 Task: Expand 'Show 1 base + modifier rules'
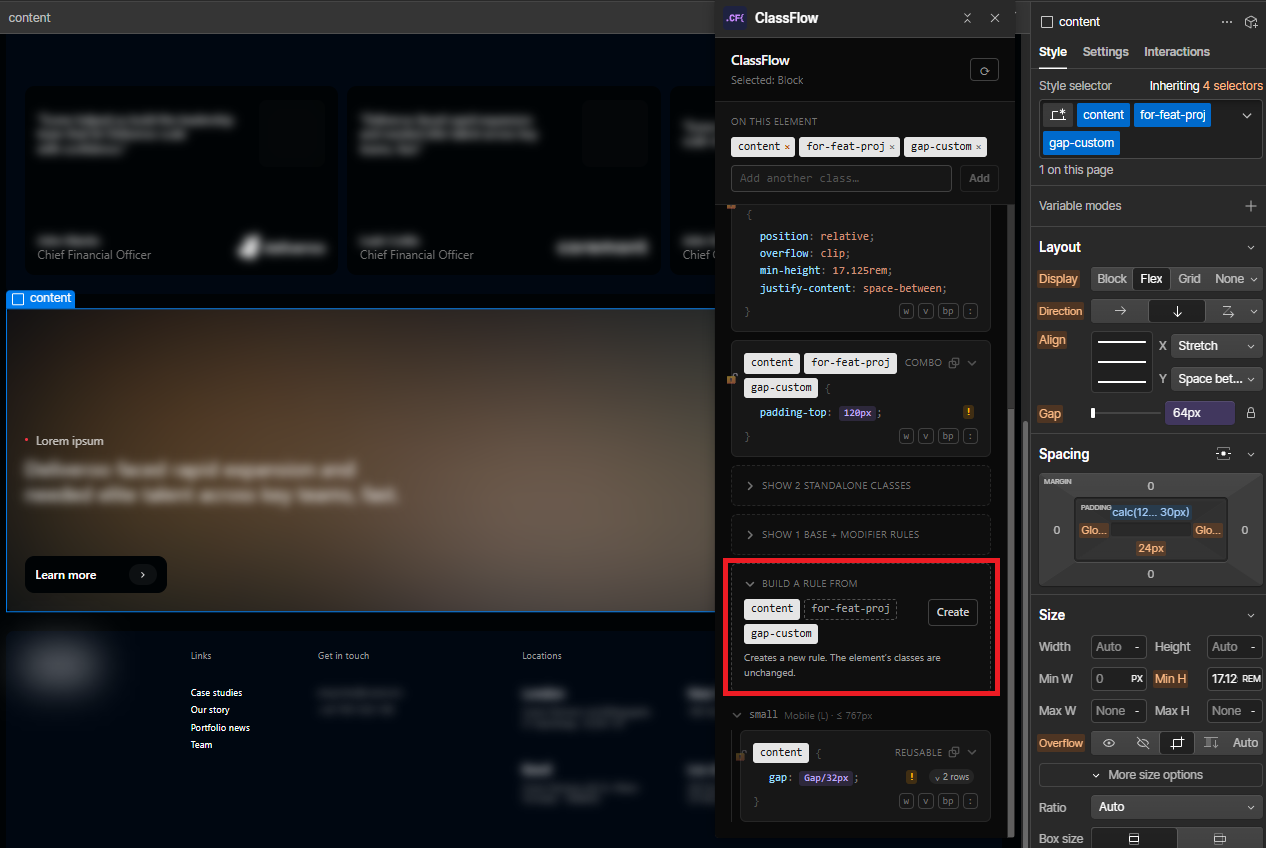point(861,535)
